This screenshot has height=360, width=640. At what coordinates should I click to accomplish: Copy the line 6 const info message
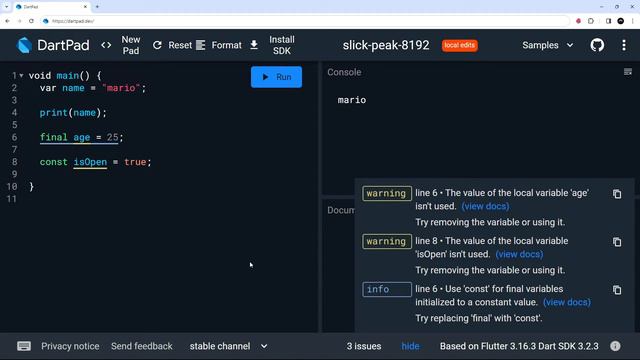(617, 290)
